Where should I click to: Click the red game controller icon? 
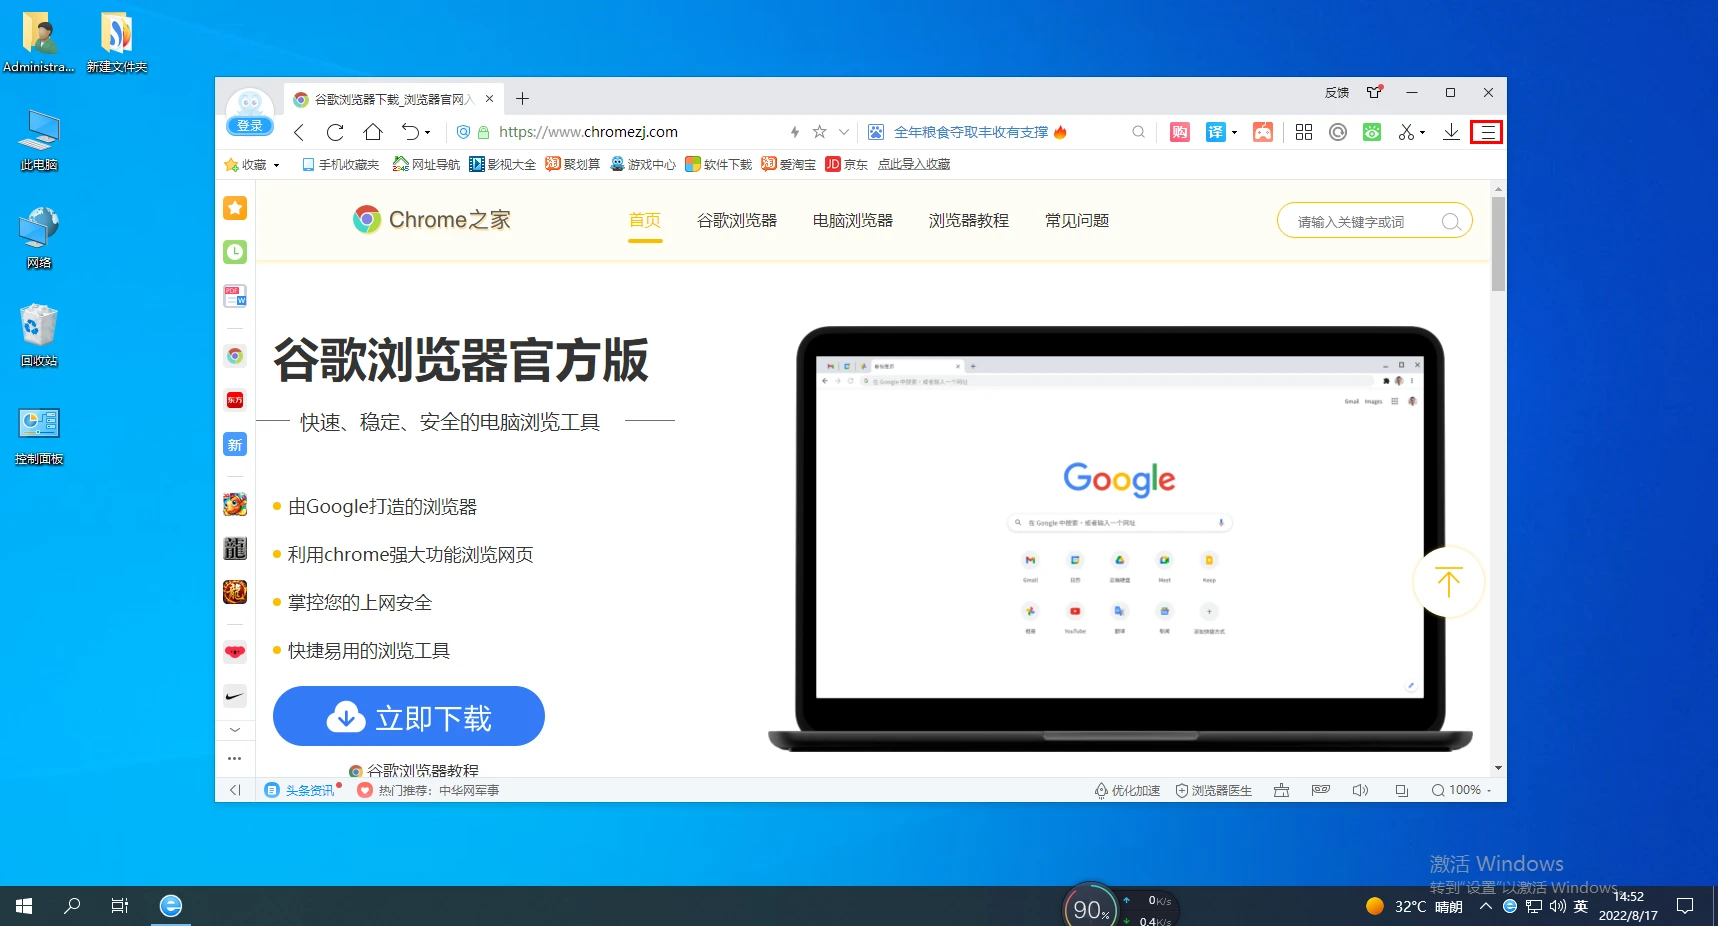click(x=1263, y=132)
